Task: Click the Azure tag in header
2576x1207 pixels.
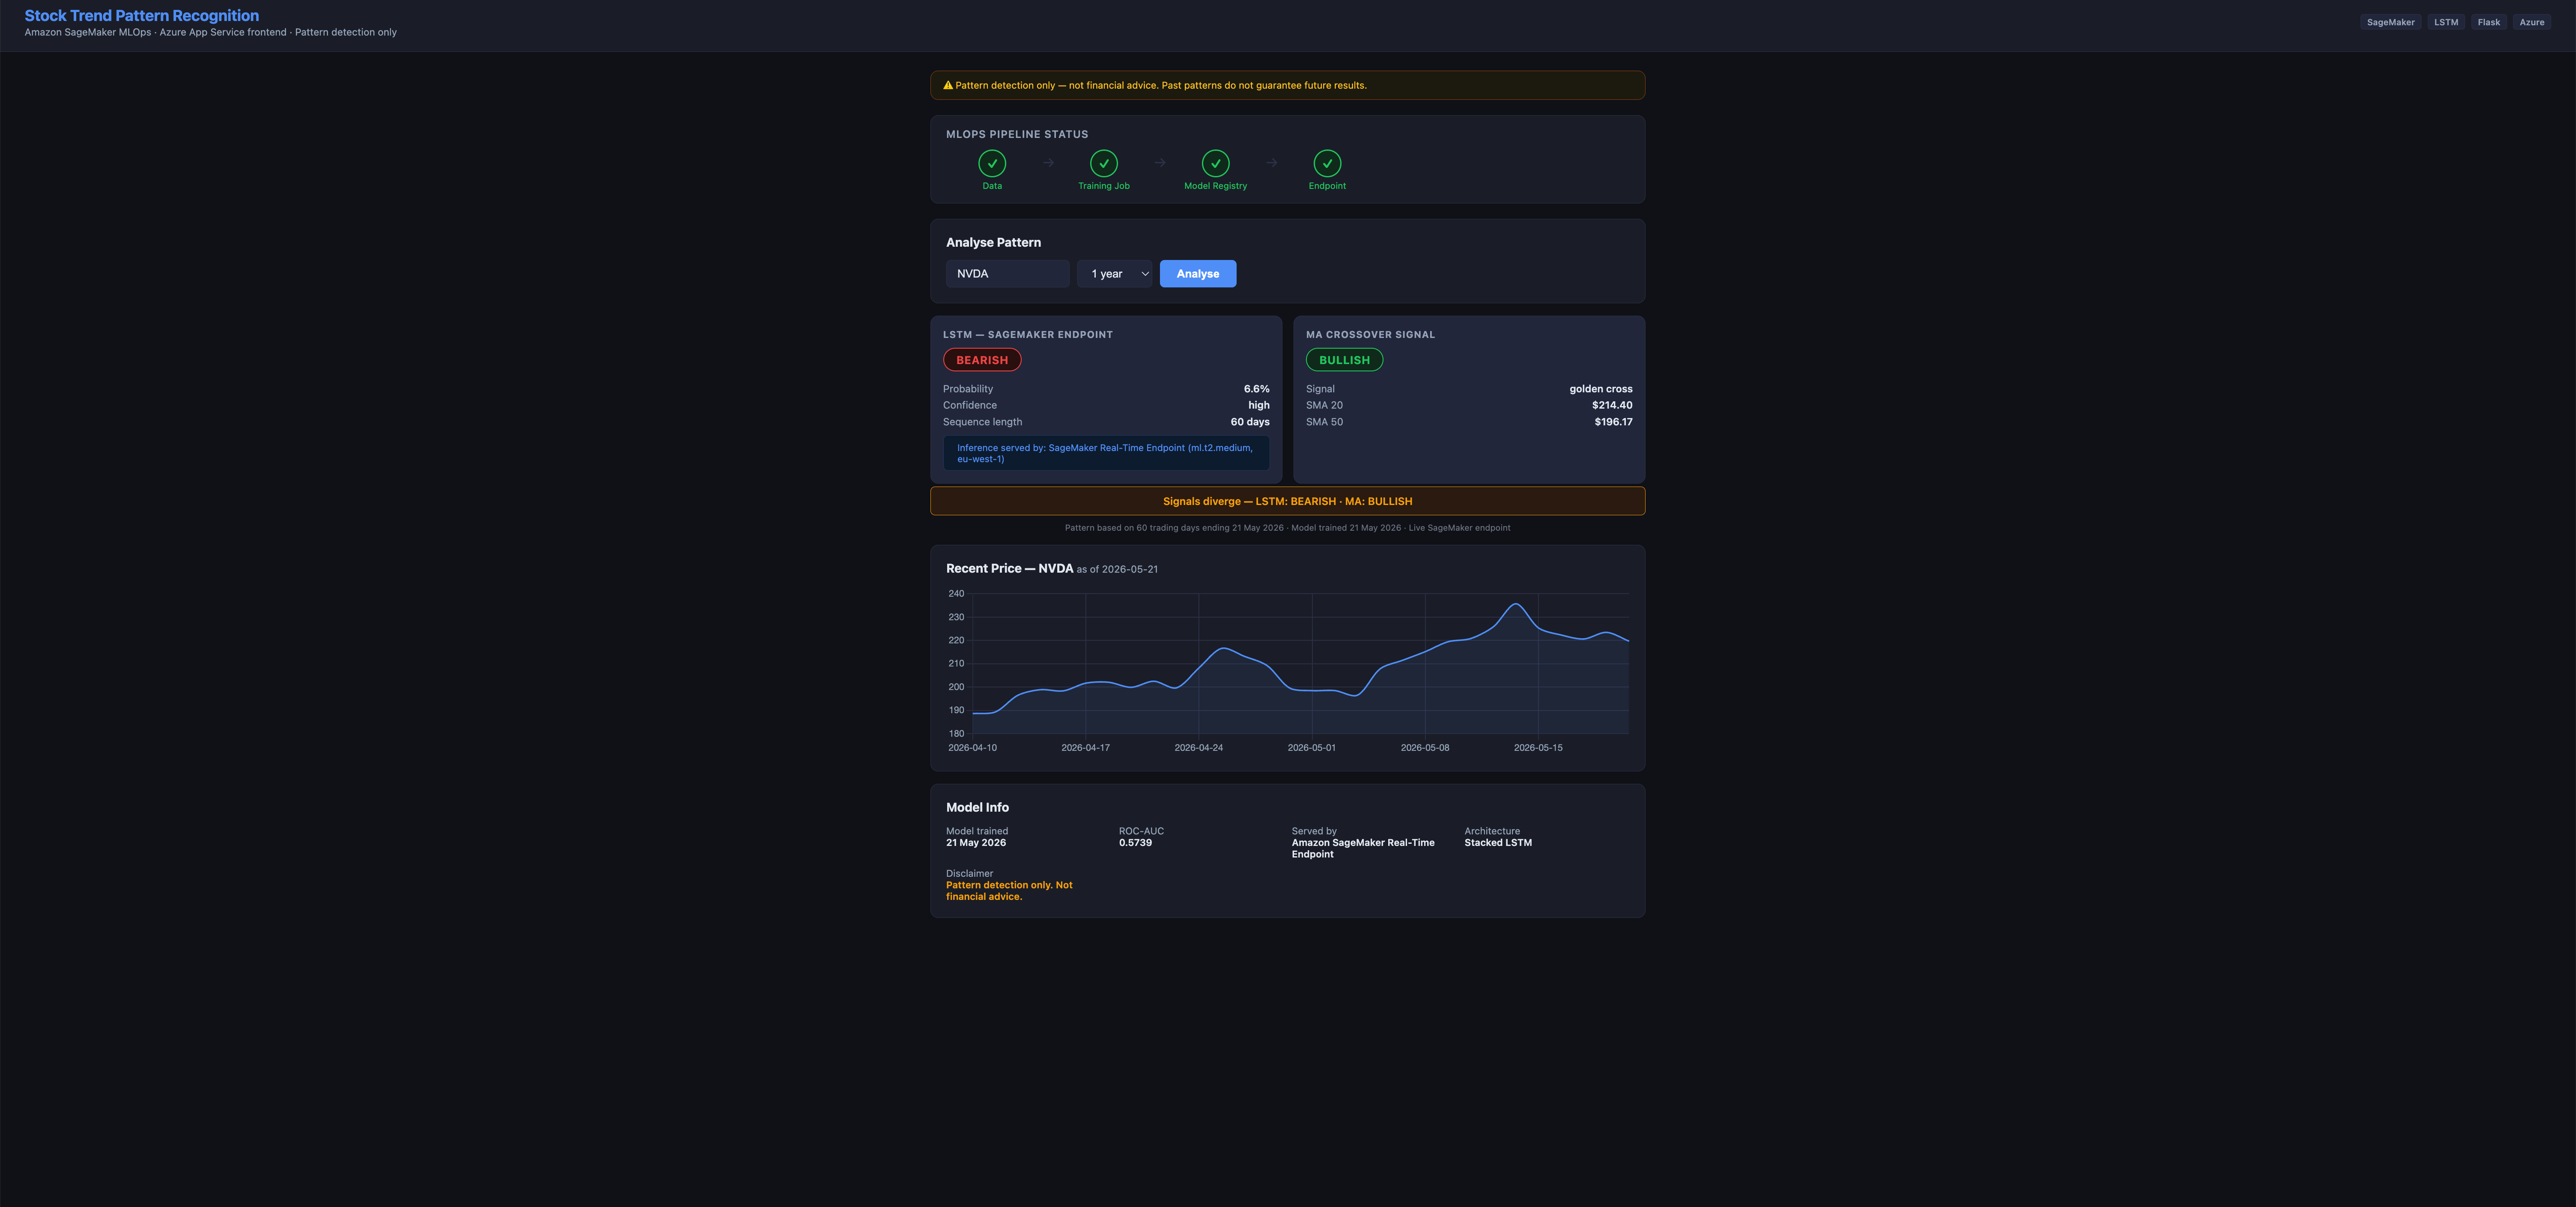Action: tap(2531, 22)
